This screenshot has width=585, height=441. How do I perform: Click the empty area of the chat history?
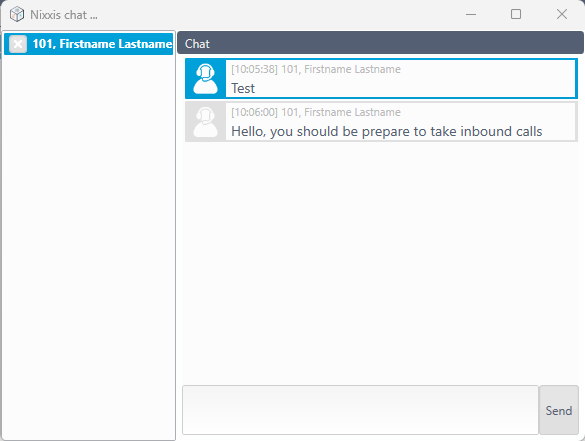coord(381,261)
